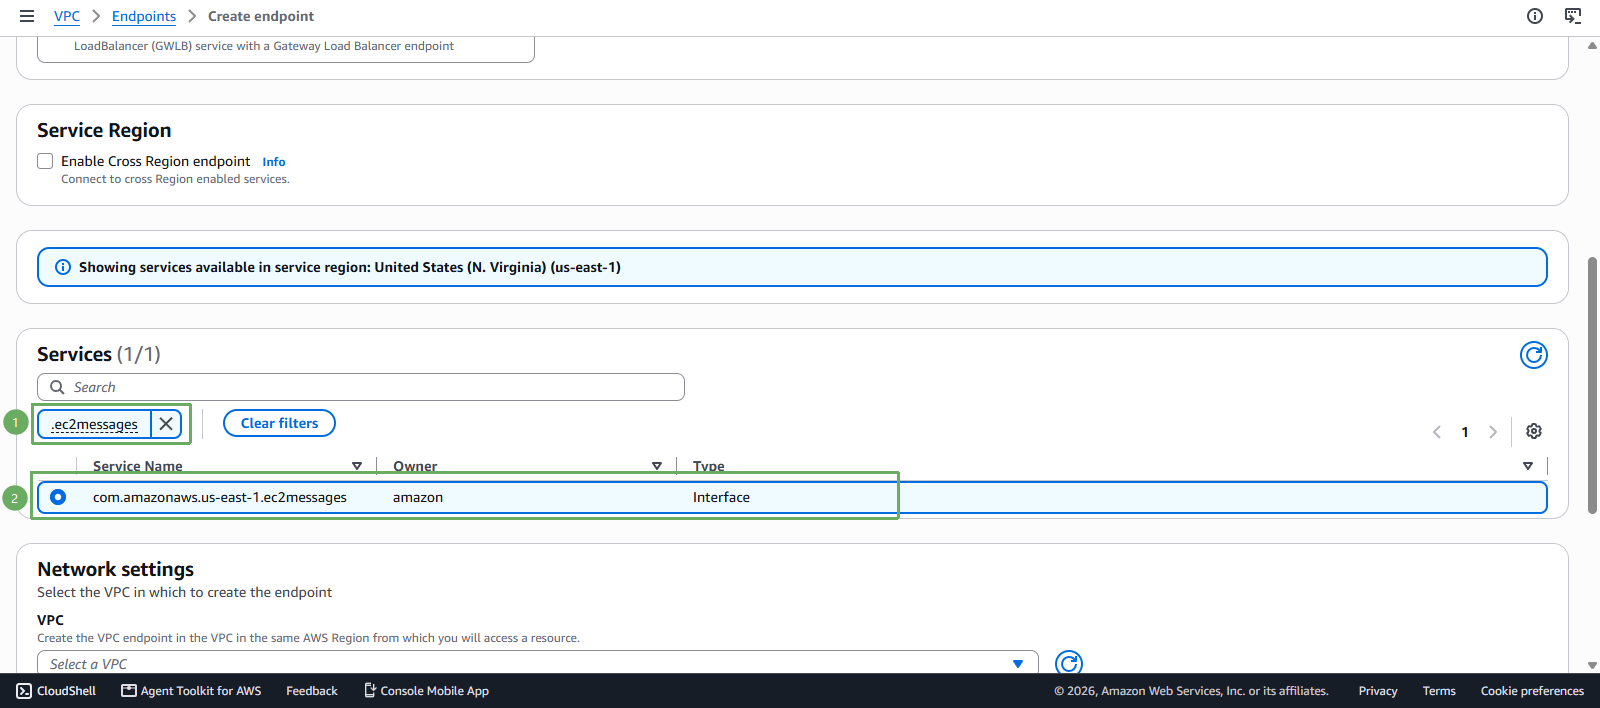Go to next page of services

(x=1493, y=432)
